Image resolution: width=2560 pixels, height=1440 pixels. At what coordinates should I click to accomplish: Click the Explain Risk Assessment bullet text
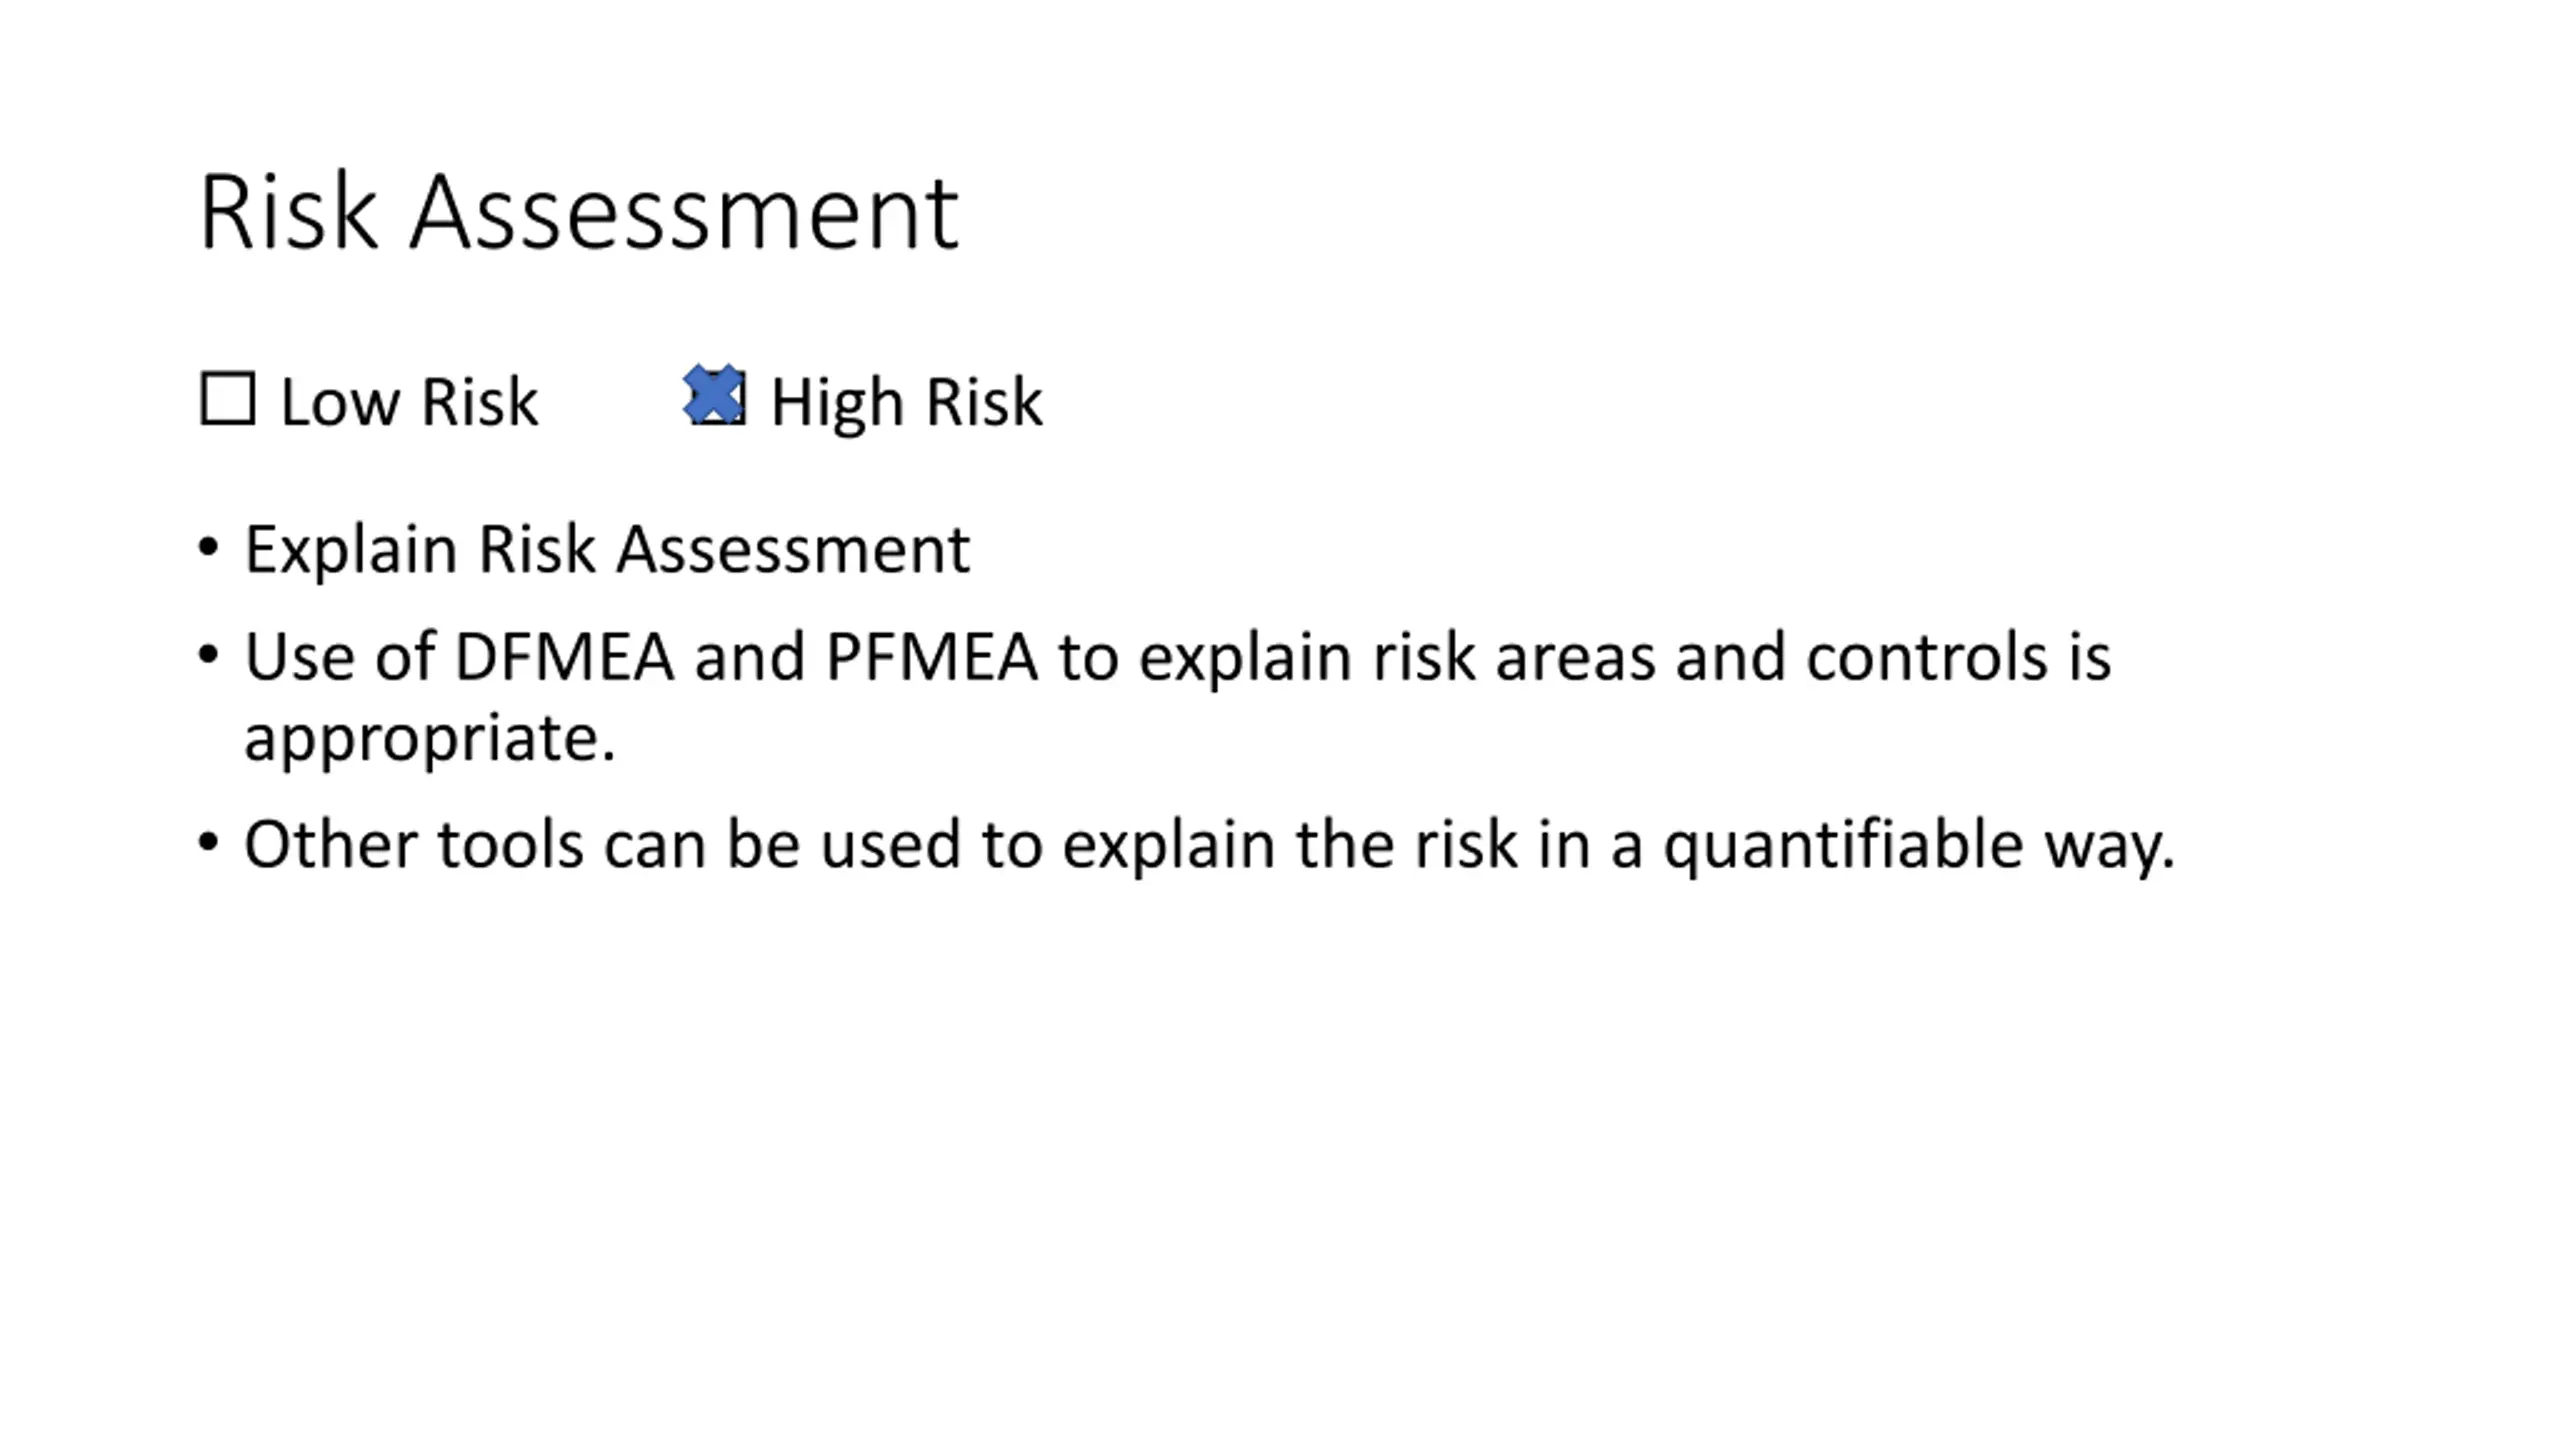coord(607,549)
